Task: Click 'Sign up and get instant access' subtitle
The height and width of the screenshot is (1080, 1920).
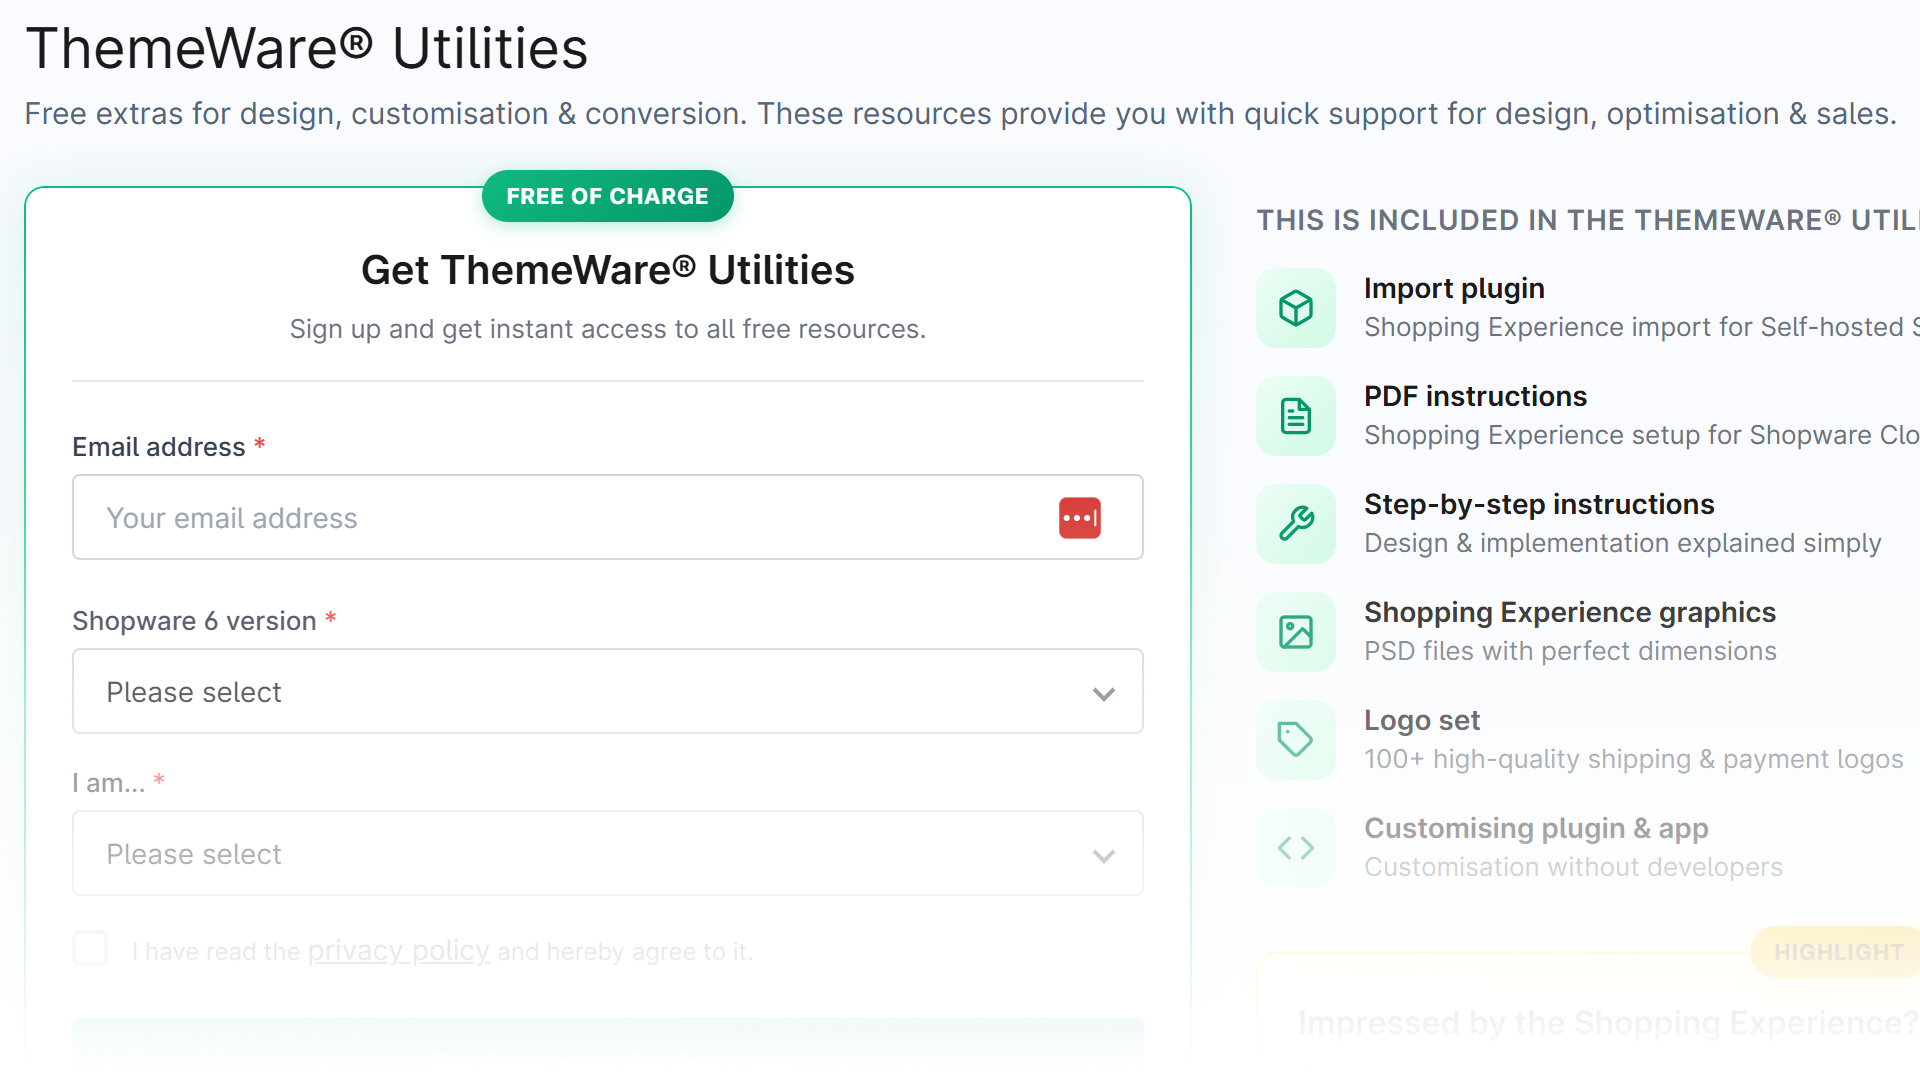Action: click(608, 329)
